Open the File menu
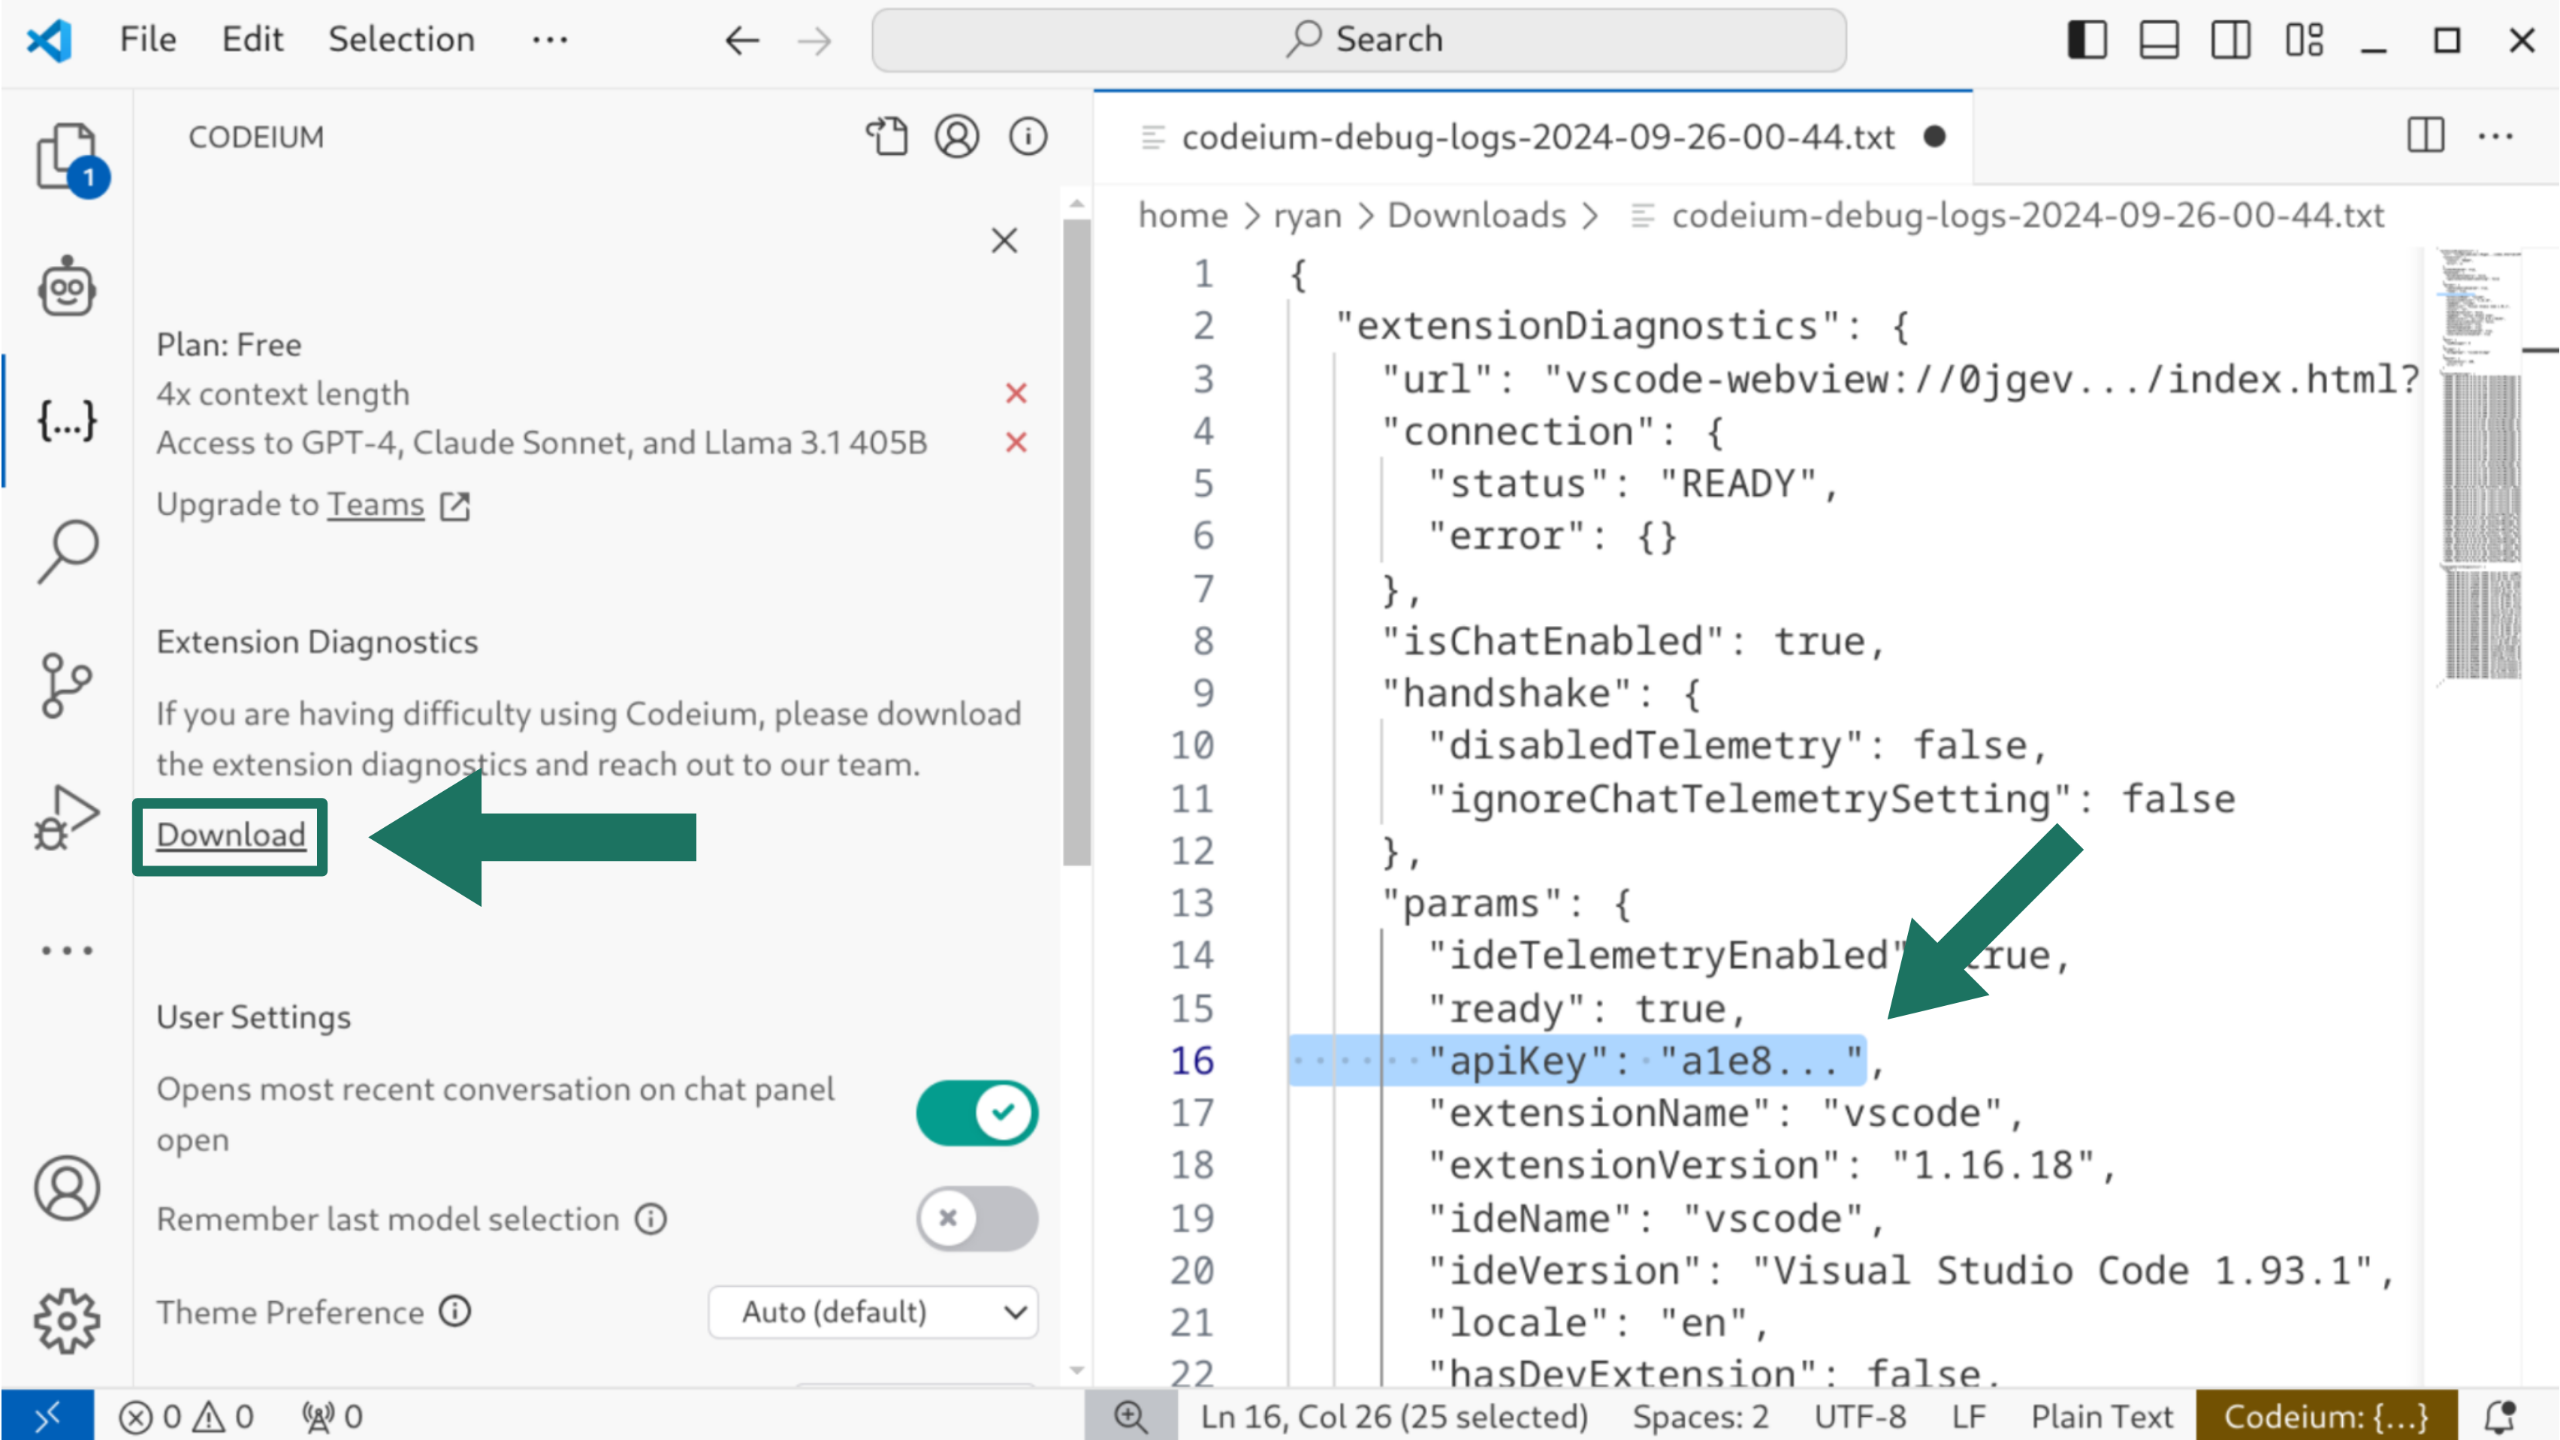 point(148,40)
